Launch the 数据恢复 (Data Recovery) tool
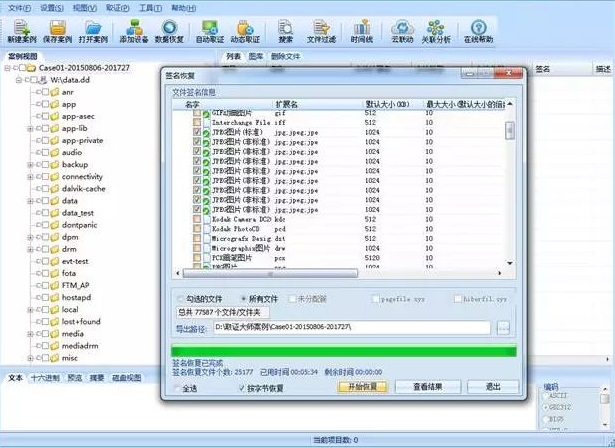Image resolution: width=615 pixels, height=448 pixels. pos(171,28)
